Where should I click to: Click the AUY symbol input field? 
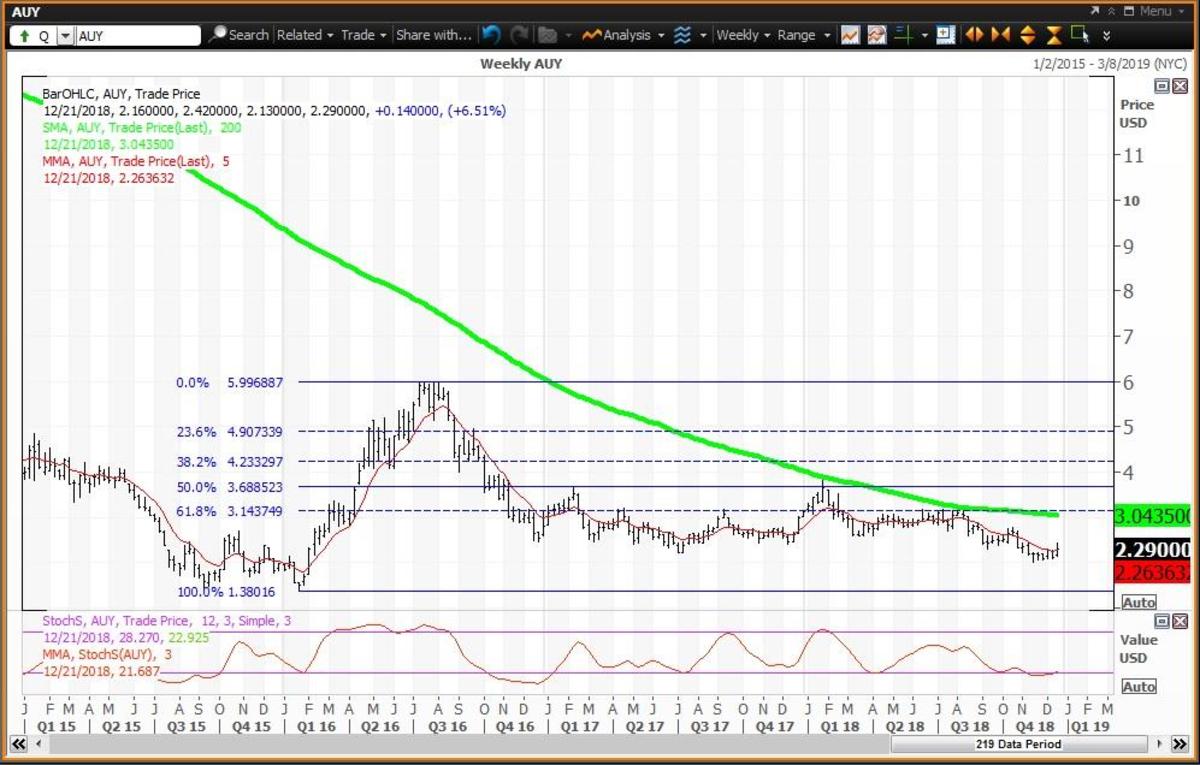coord(138,36)
